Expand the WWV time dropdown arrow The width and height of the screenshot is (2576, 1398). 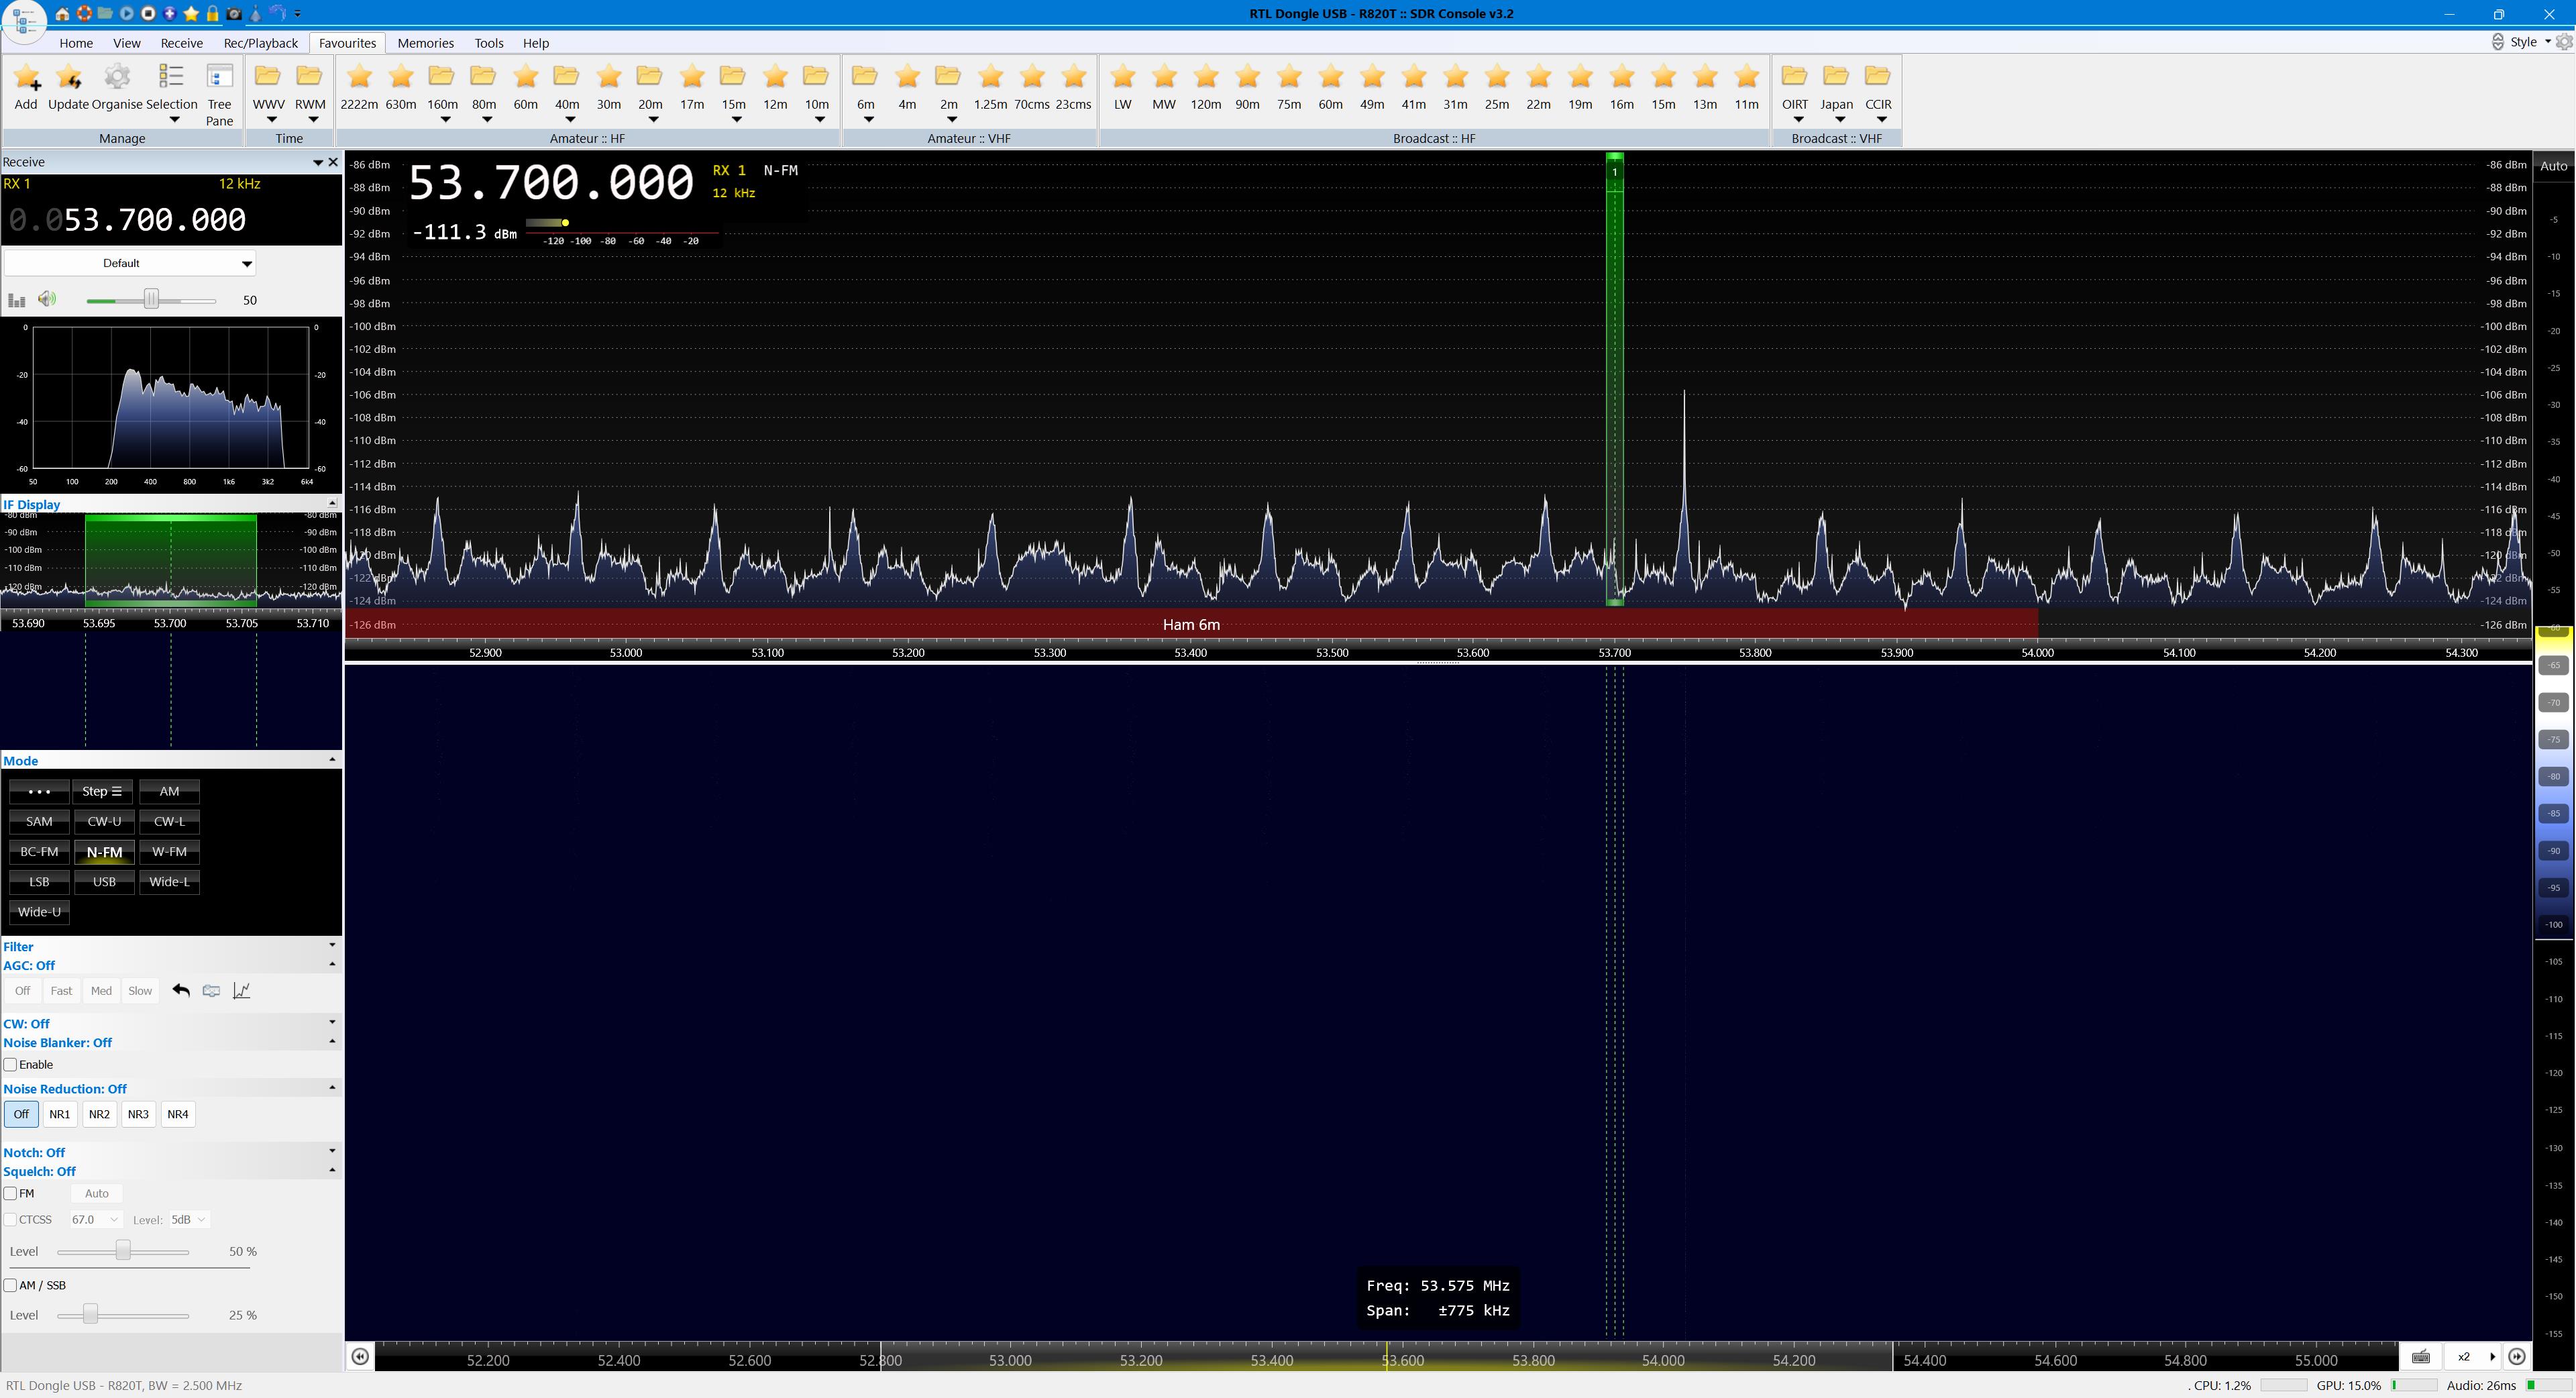click(271, 120)
